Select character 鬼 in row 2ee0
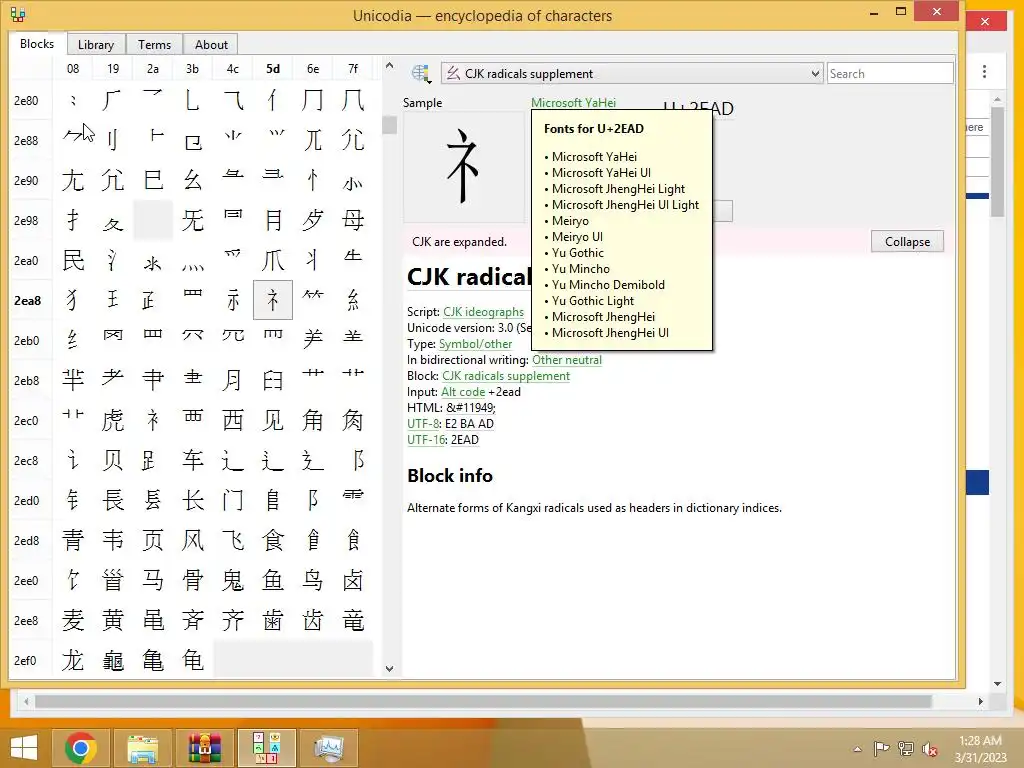Viewport: 1024px width, 768px height. (x=232, y=580)
